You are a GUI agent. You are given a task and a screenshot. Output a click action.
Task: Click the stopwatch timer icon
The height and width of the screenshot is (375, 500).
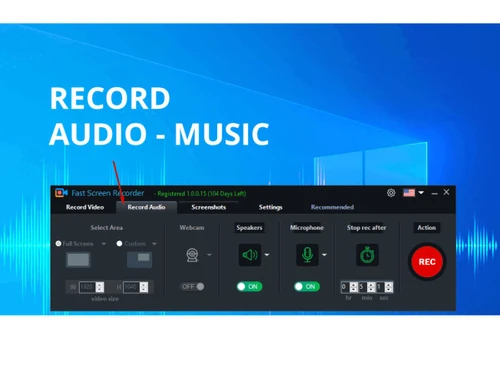pyautogui.click(x=367, y=255)
